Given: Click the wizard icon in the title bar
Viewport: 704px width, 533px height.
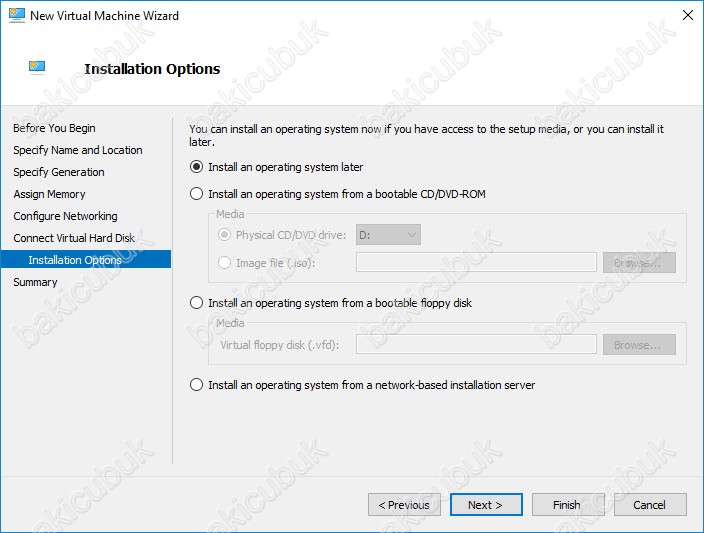Looking at the screenshot, I should pyautogui.click(x=17, y=15).
